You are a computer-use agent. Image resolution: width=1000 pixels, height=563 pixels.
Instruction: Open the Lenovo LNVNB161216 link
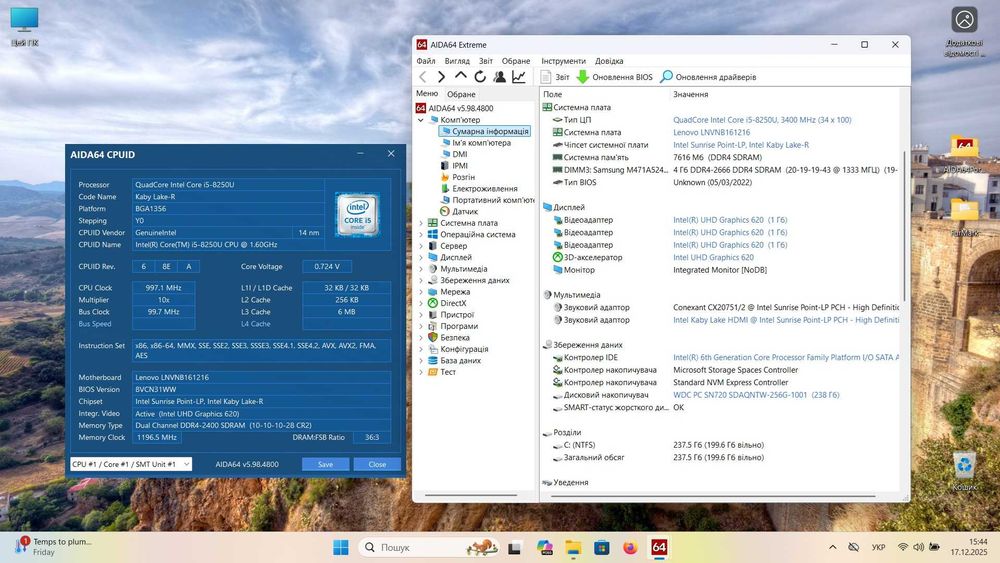(x=712, y=133)
